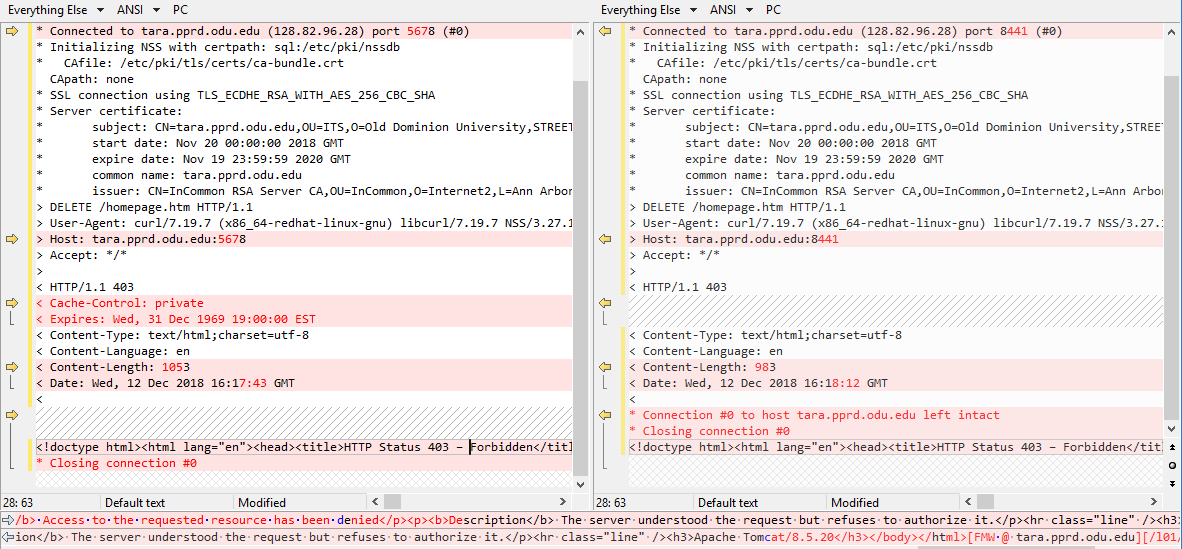The height and width of the screenshot is (549, 1182).
Task: Click right pane 'Connected to tara.pprd.odu.edu' port 8441 line
Action: click(896, 31)
